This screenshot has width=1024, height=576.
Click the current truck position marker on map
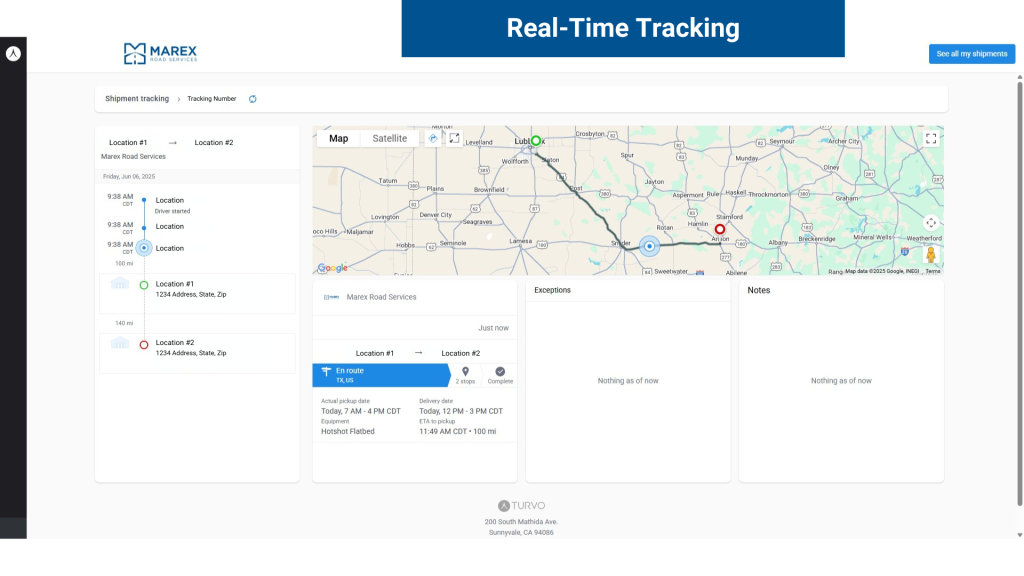(649, 246)
